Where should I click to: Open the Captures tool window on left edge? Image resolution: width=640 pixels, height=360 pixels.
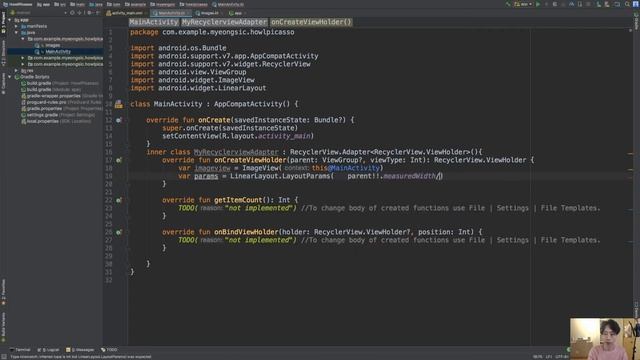pyautogui.click(x=3, y=84)
